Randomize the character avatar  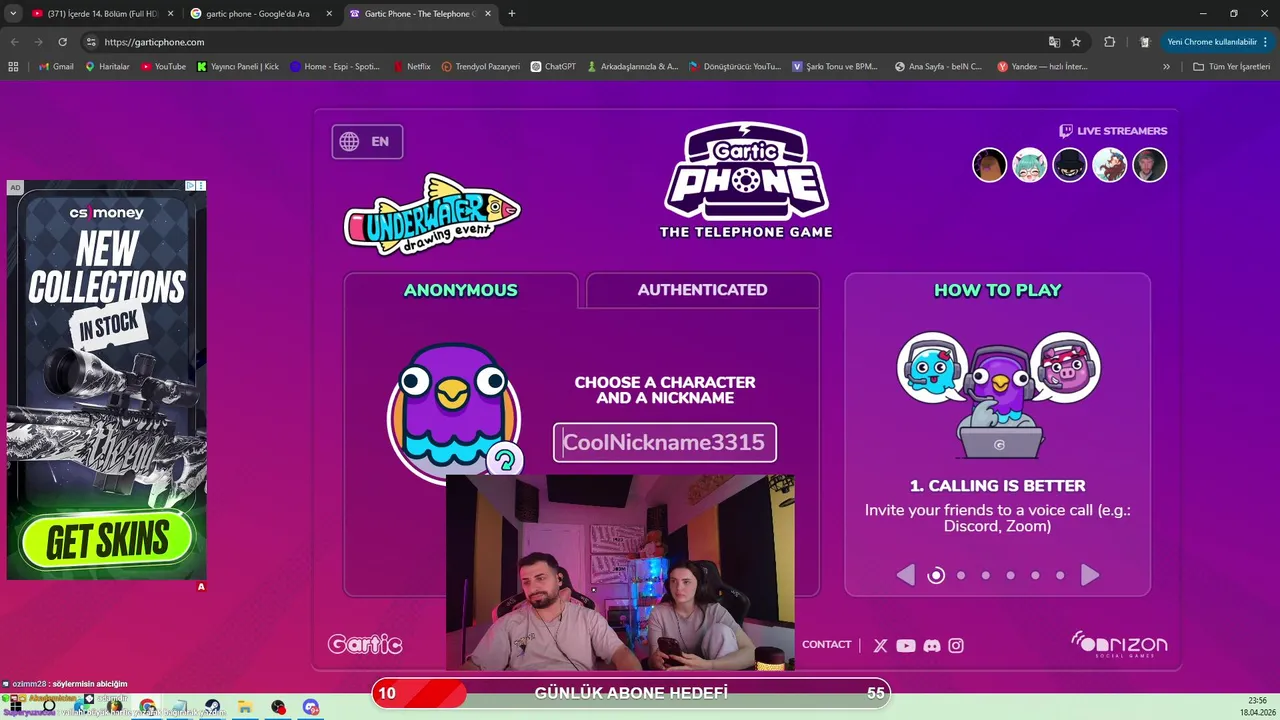(x=505, y=460)
